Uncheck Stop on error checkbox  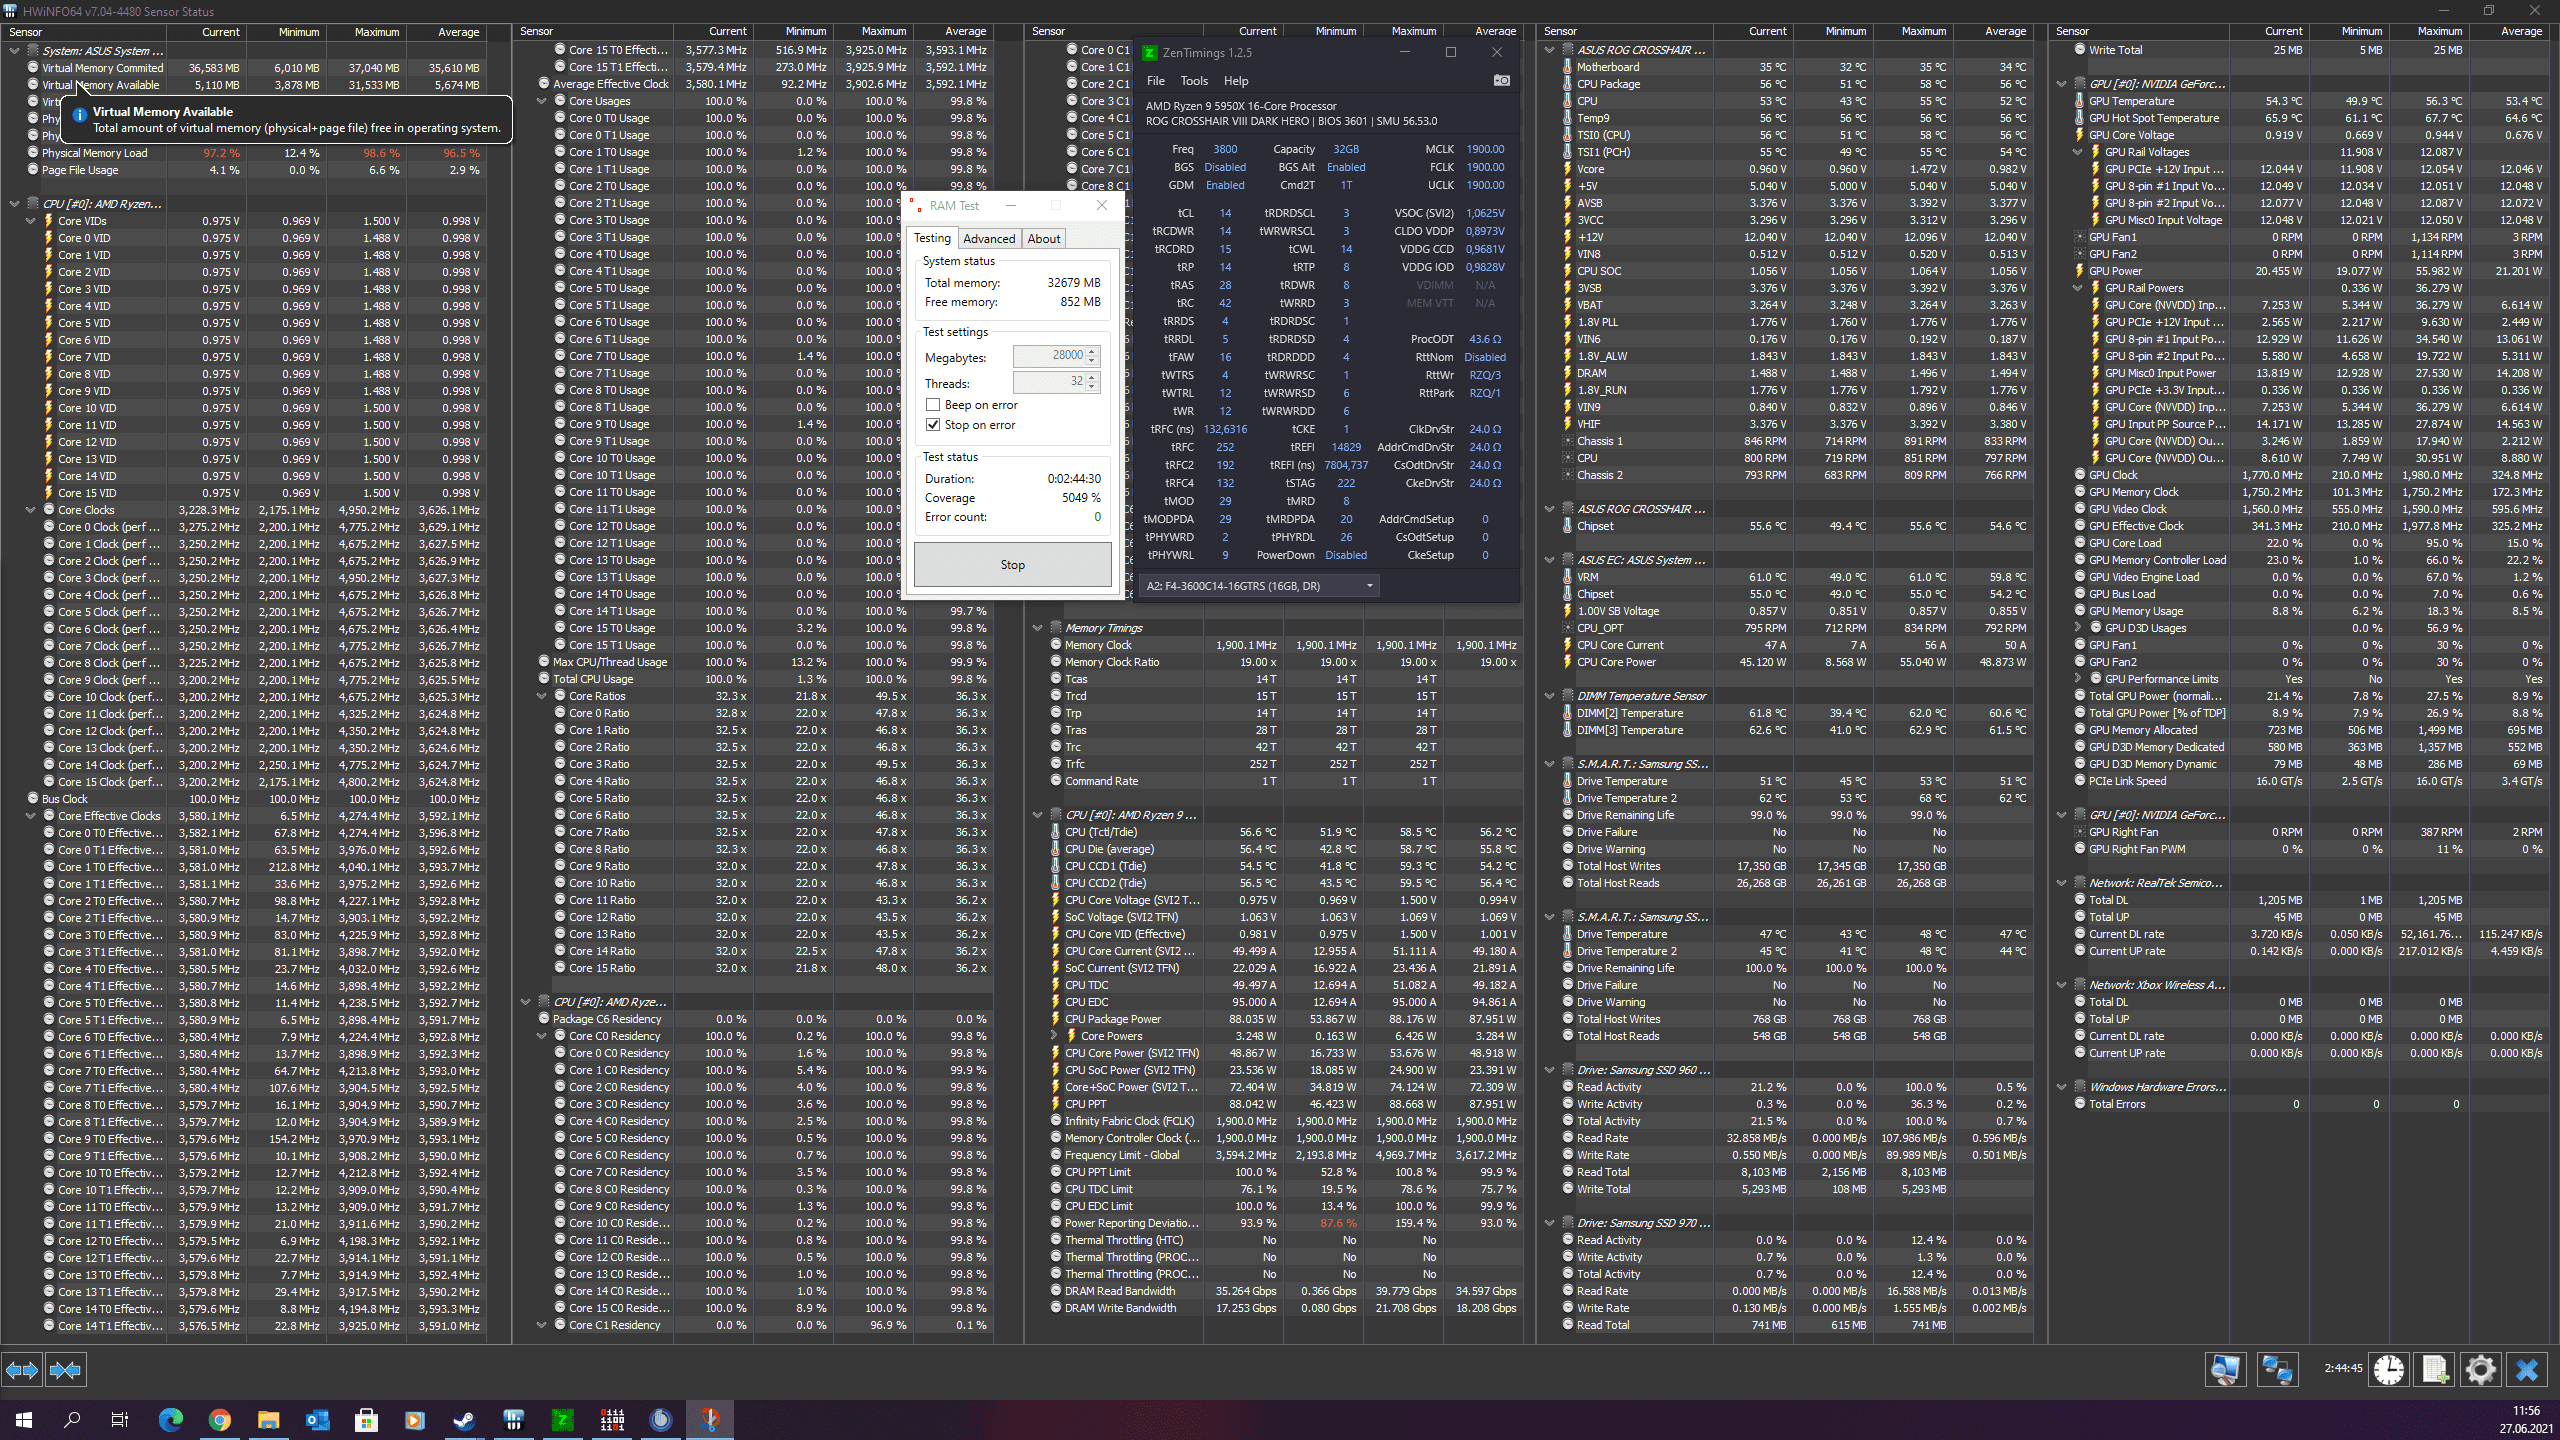[x=933, y=425]
